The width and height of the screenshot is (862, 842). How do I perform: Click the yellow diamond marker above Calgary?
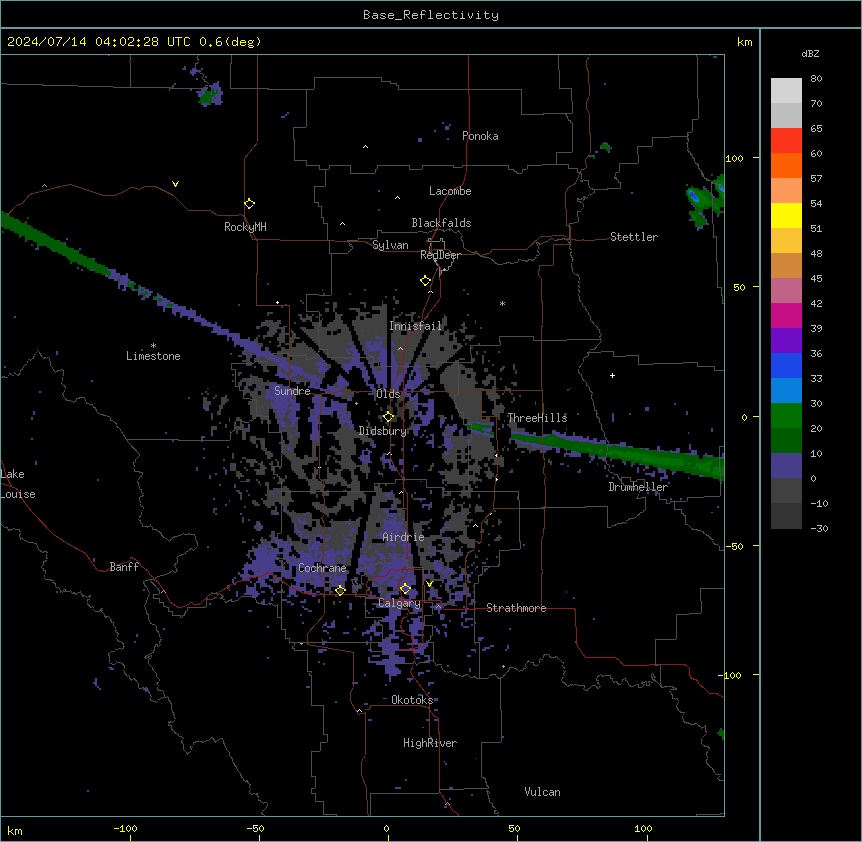click(x=405, y=589)
